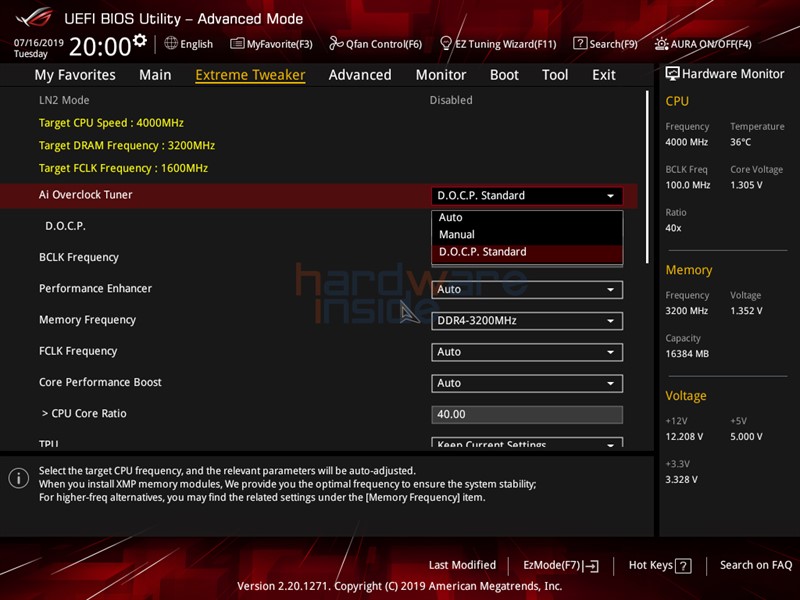Select the Ai Overclock Tuner label
800x600 pixels.
pos(86,195)
